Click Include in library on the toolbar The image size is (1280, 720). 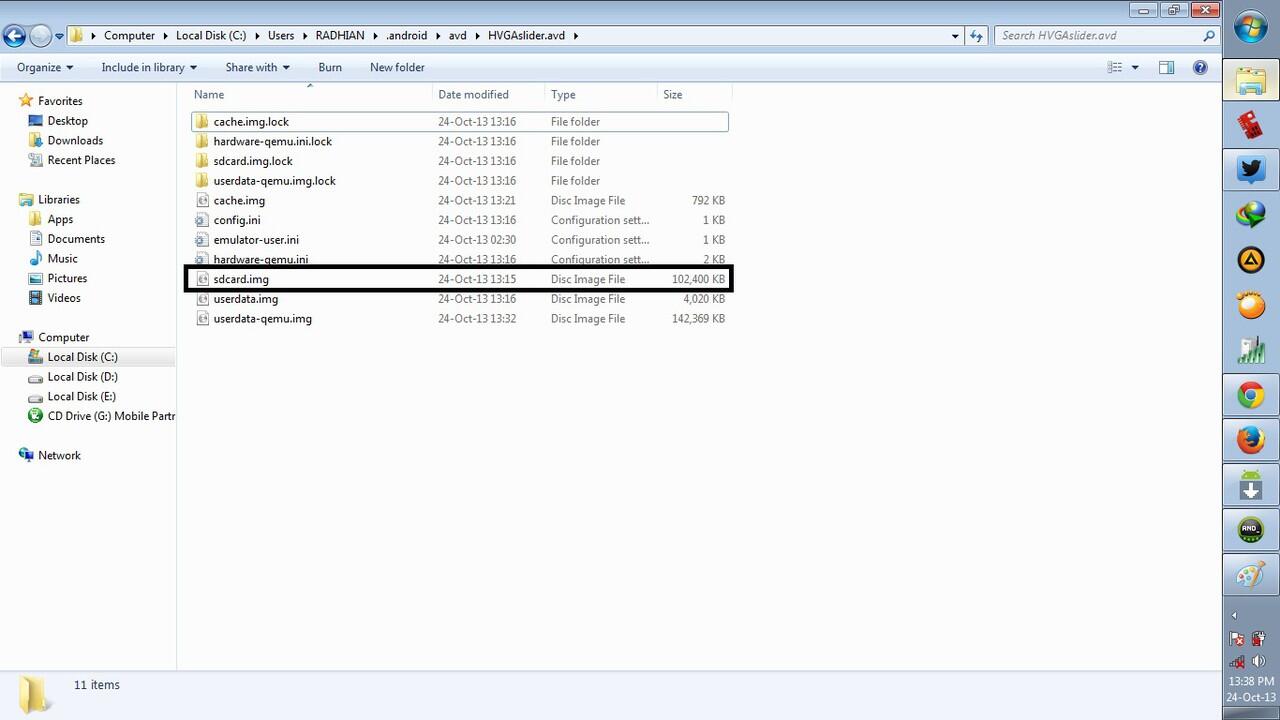point(148,67)
